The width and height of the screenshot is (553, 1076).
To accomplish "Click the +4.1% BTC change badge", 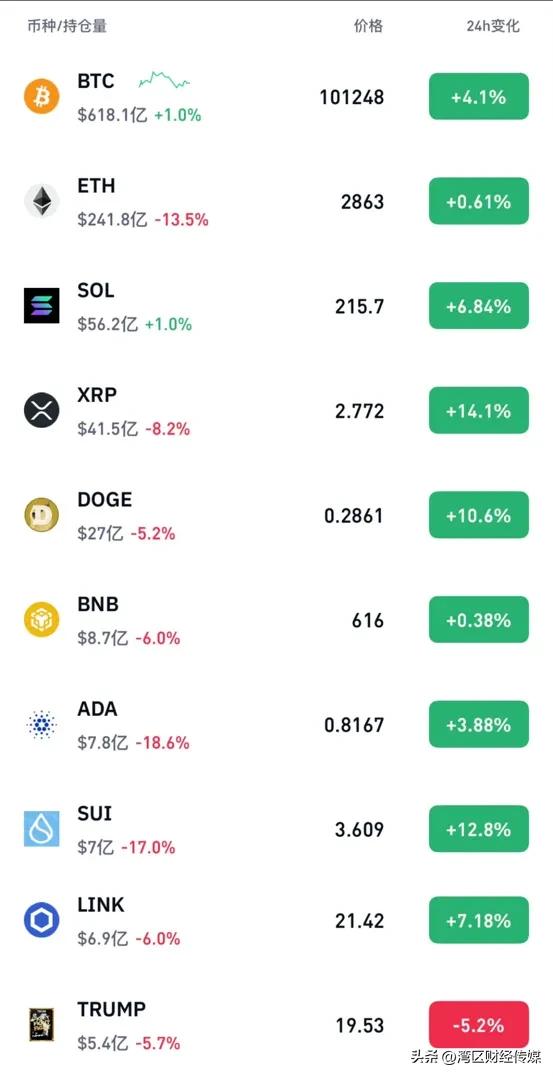I will (479, 97).
